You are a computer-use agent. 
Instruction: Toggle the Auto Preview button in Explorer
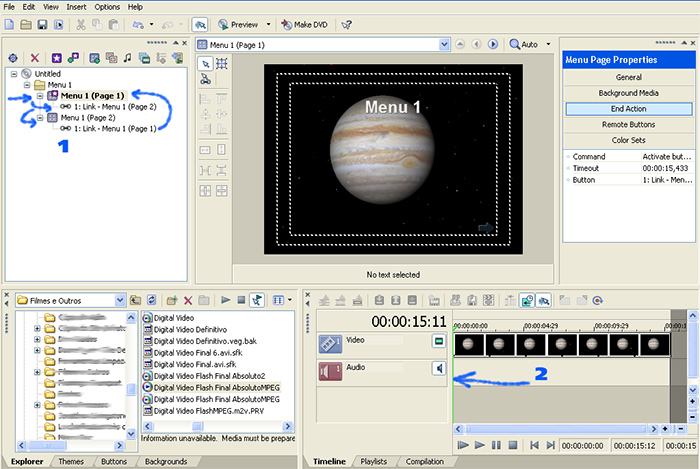(x=257, y=300)
